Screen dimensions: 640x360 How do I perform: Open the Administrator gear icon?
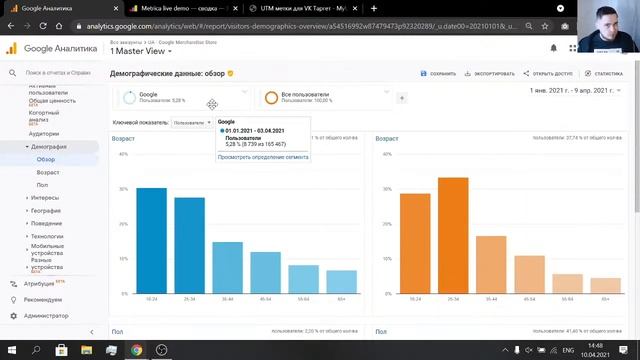13,316
